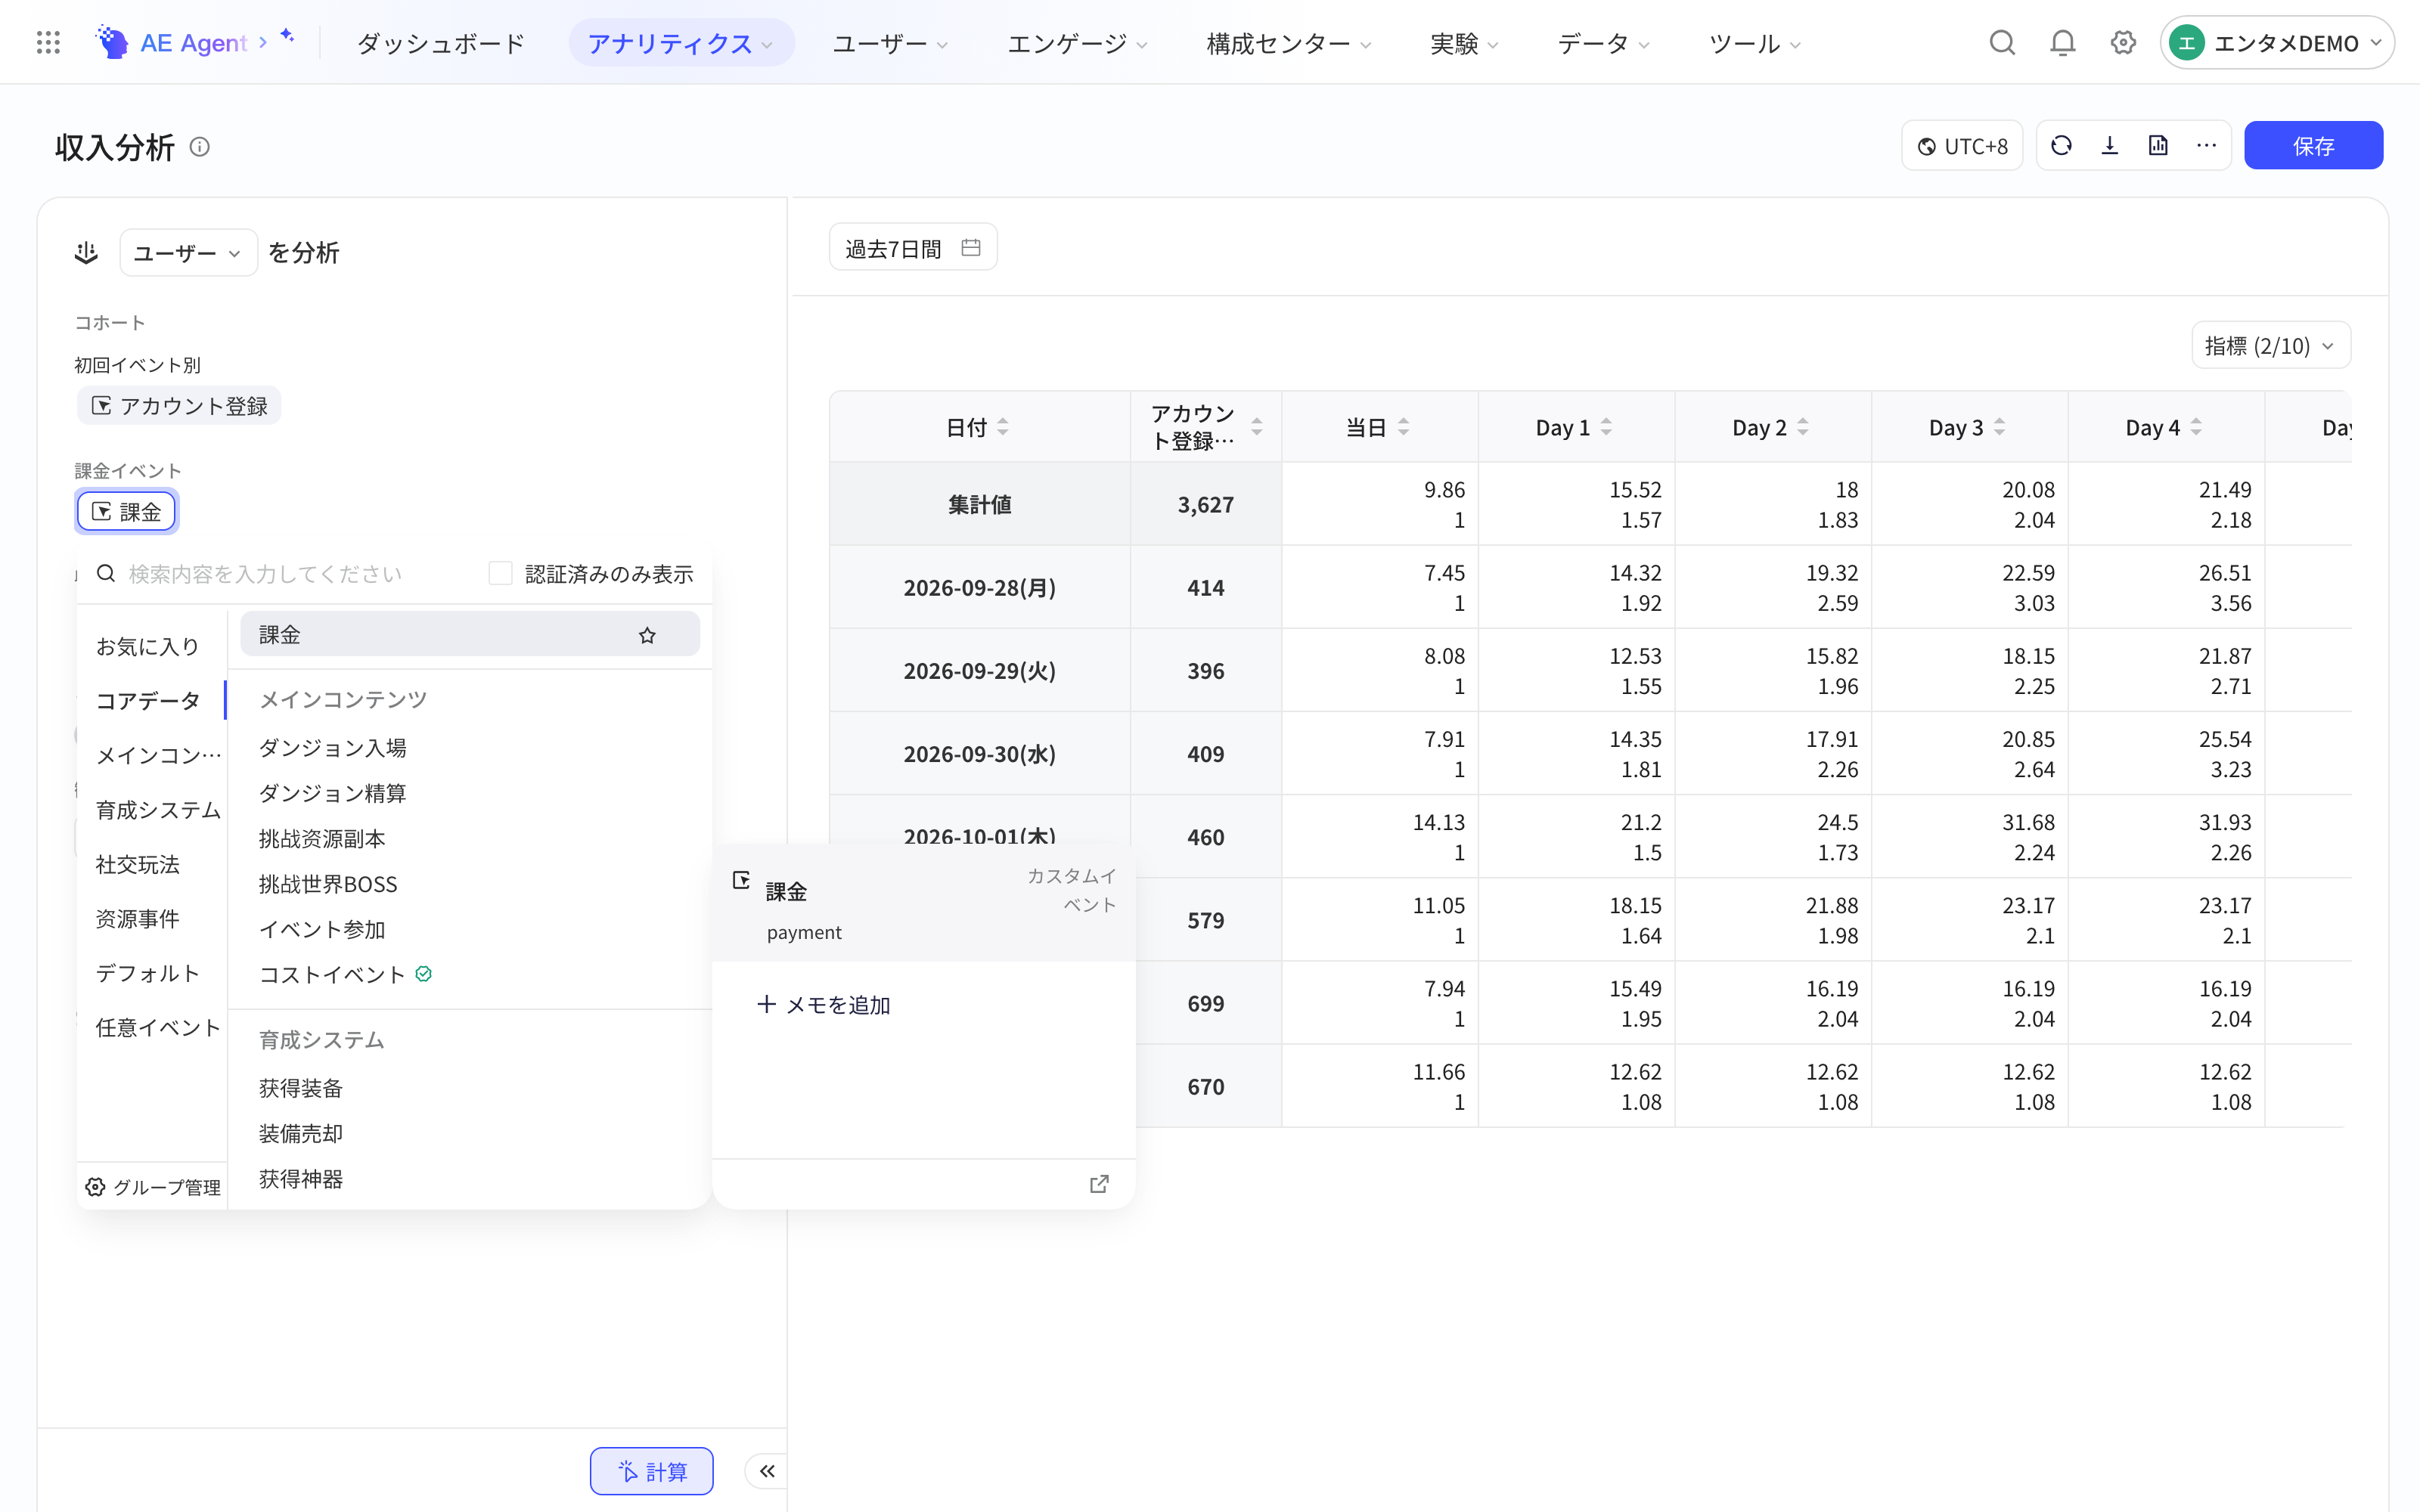Download the report with the download icon
This screenshot has width=2420, height=1512.
point(2110,146)
